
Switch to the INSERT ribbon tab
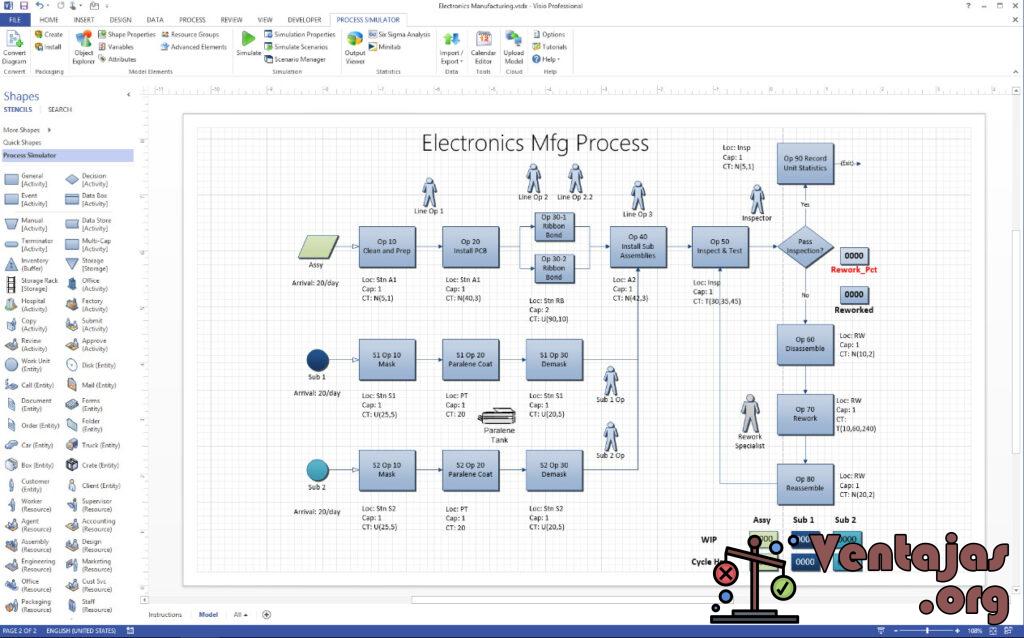(84, 20)
